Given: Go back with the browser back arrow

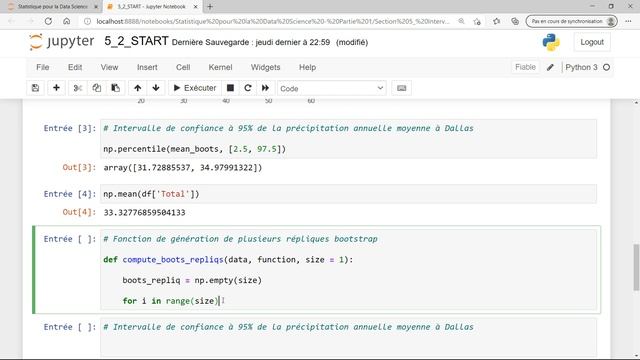Looking at the screenshot, I should (x=11, y=21).
